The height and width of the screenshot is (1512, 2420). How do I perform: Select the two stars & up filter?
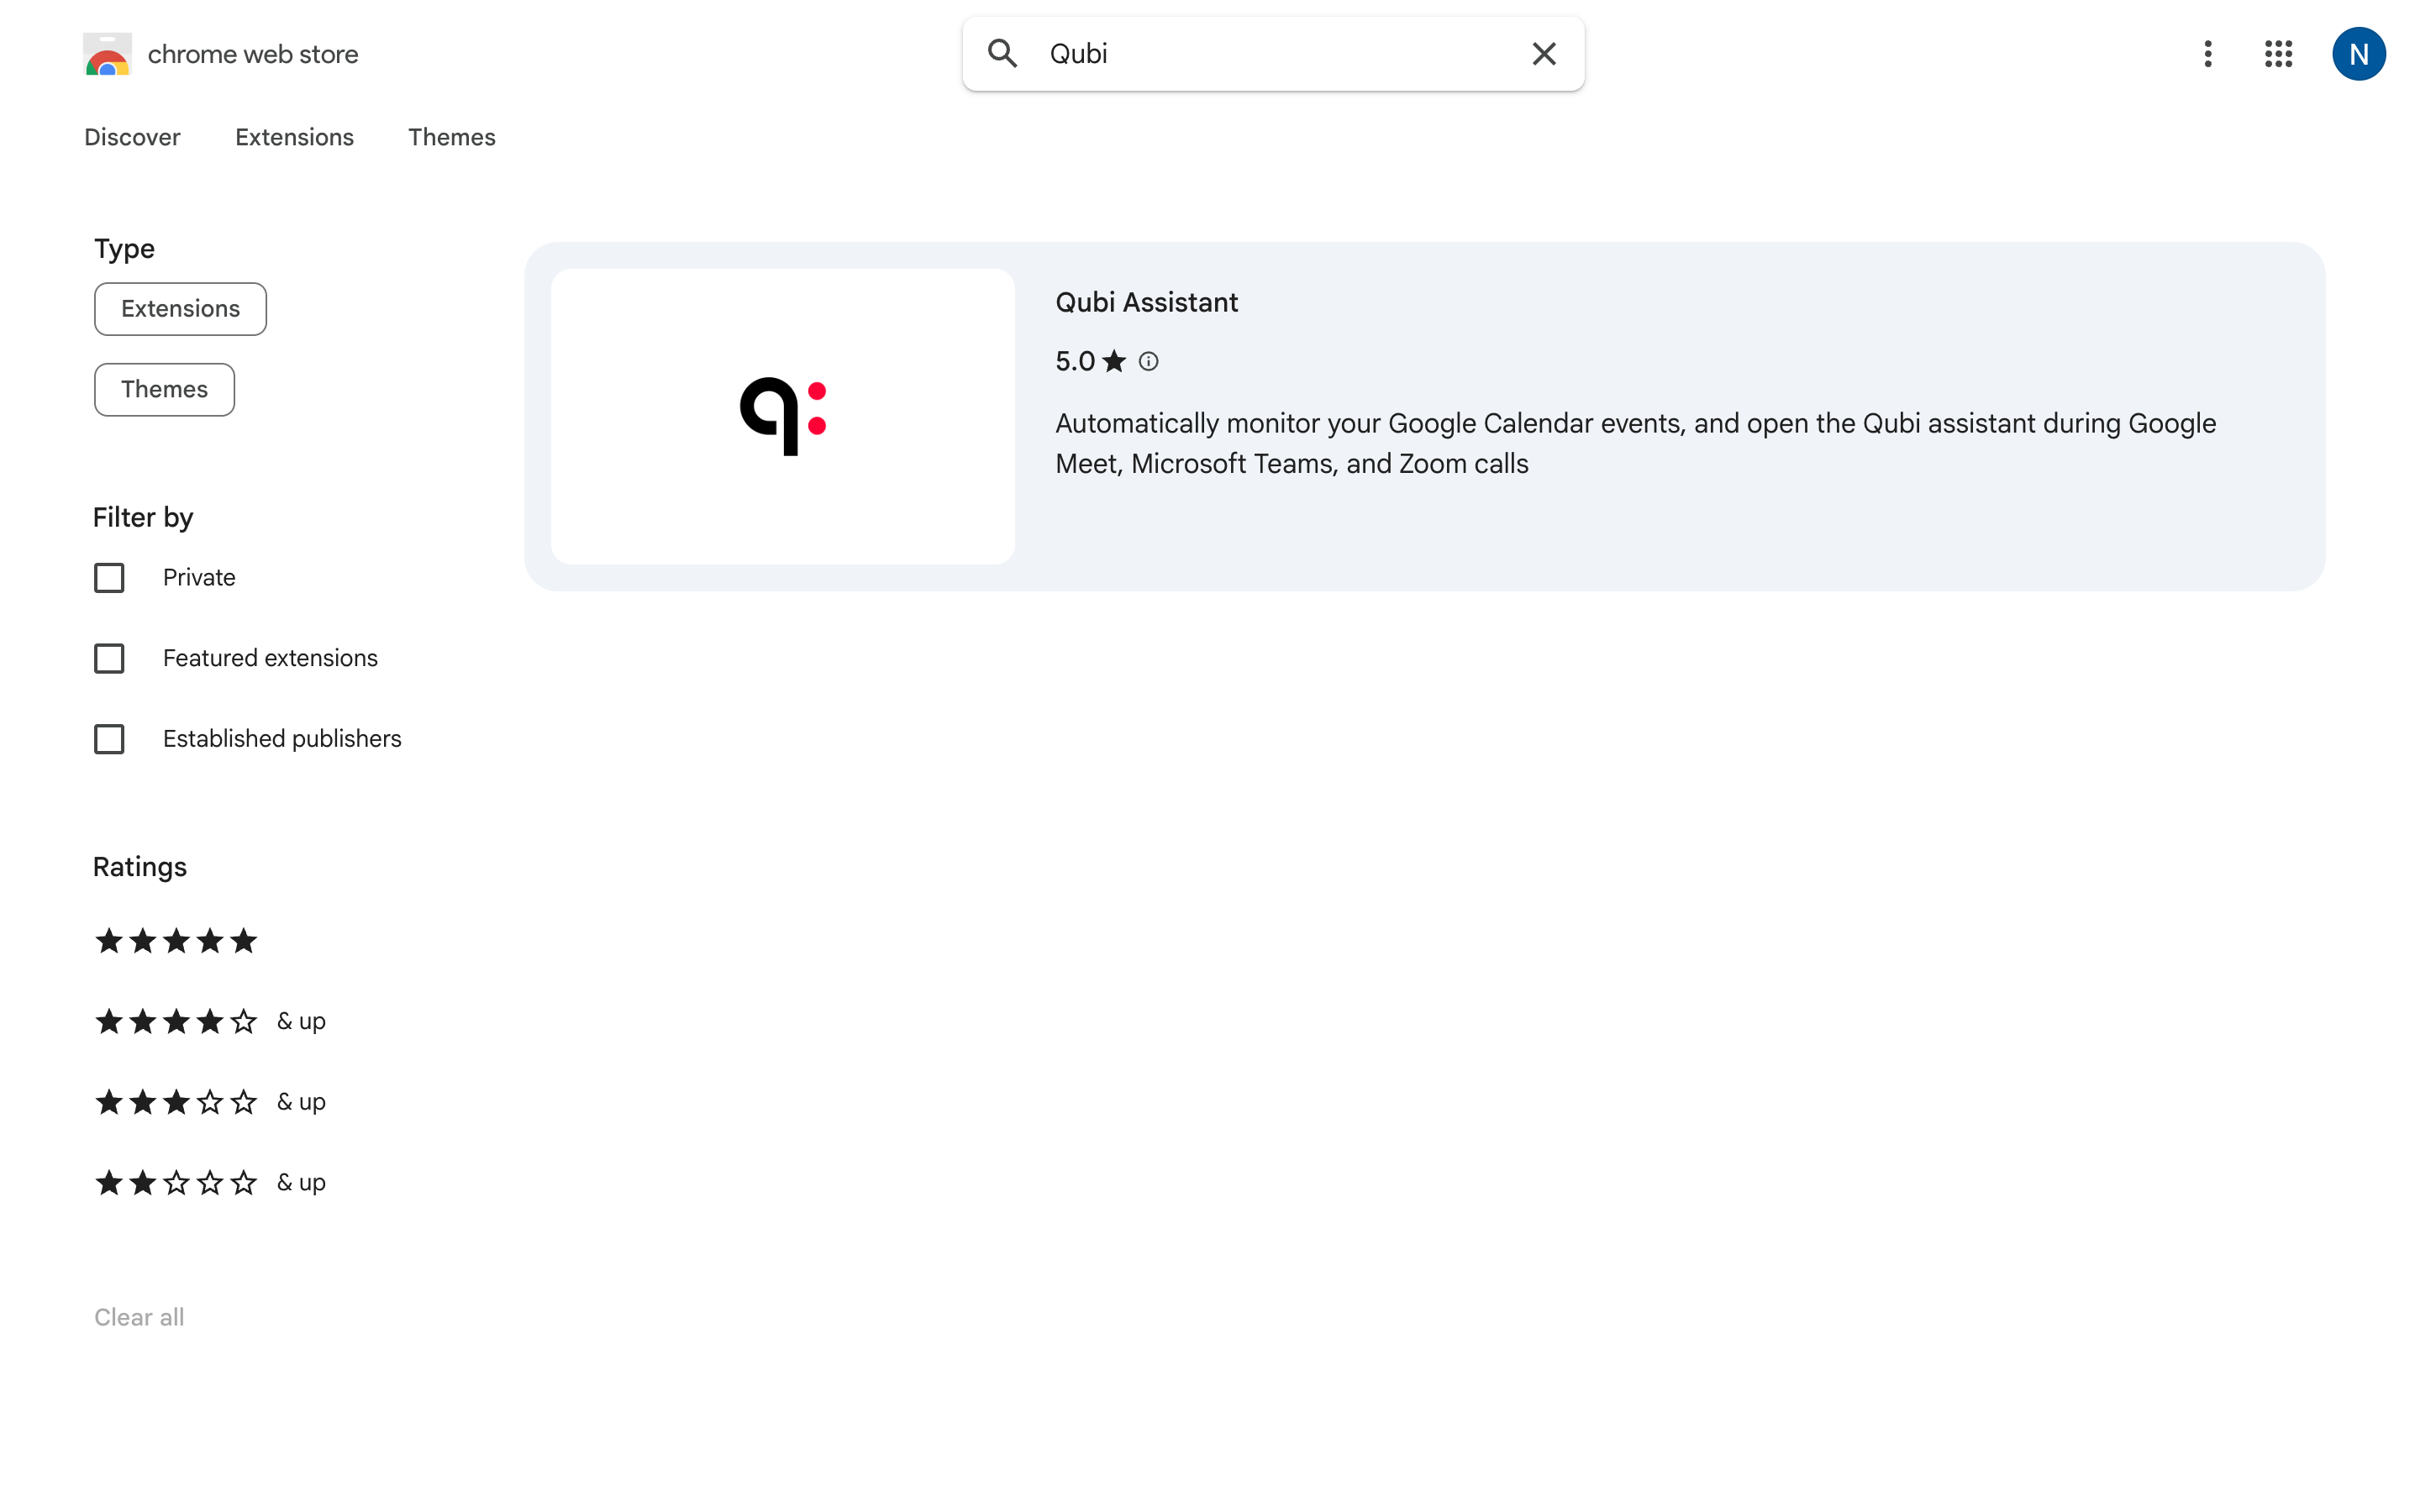coord(210,1183)
